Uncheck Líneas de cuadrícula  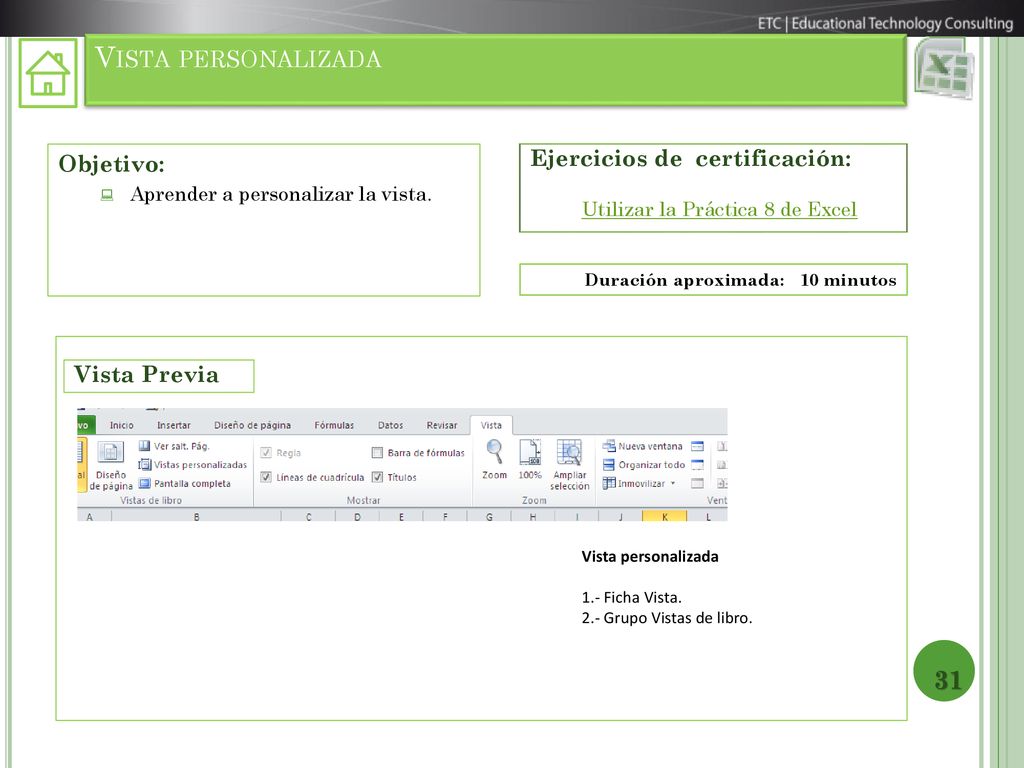266,477
